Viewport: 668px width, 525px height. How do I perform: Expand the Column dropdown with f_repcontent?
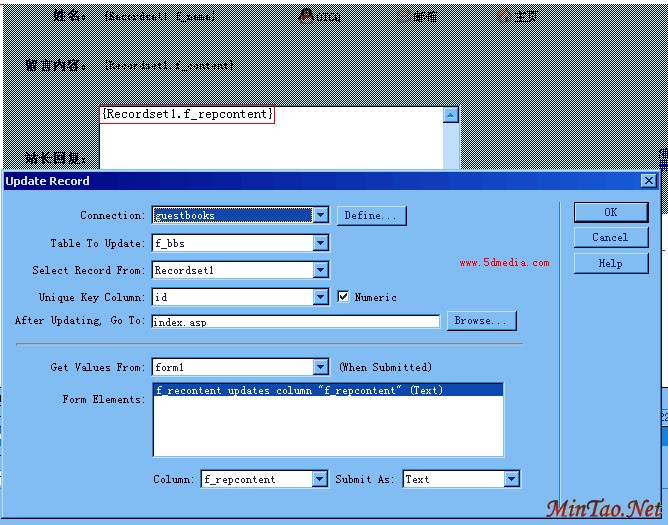coord(320,479)
